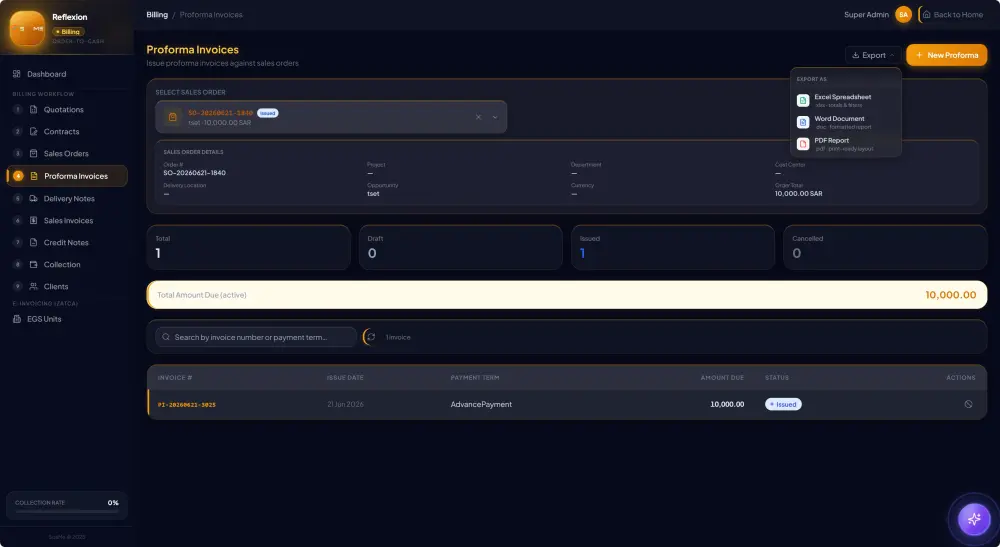The height and width of the screenshot is (547, 1000).
Task: Click the Quotations document icon
Action: coord(34,110)
